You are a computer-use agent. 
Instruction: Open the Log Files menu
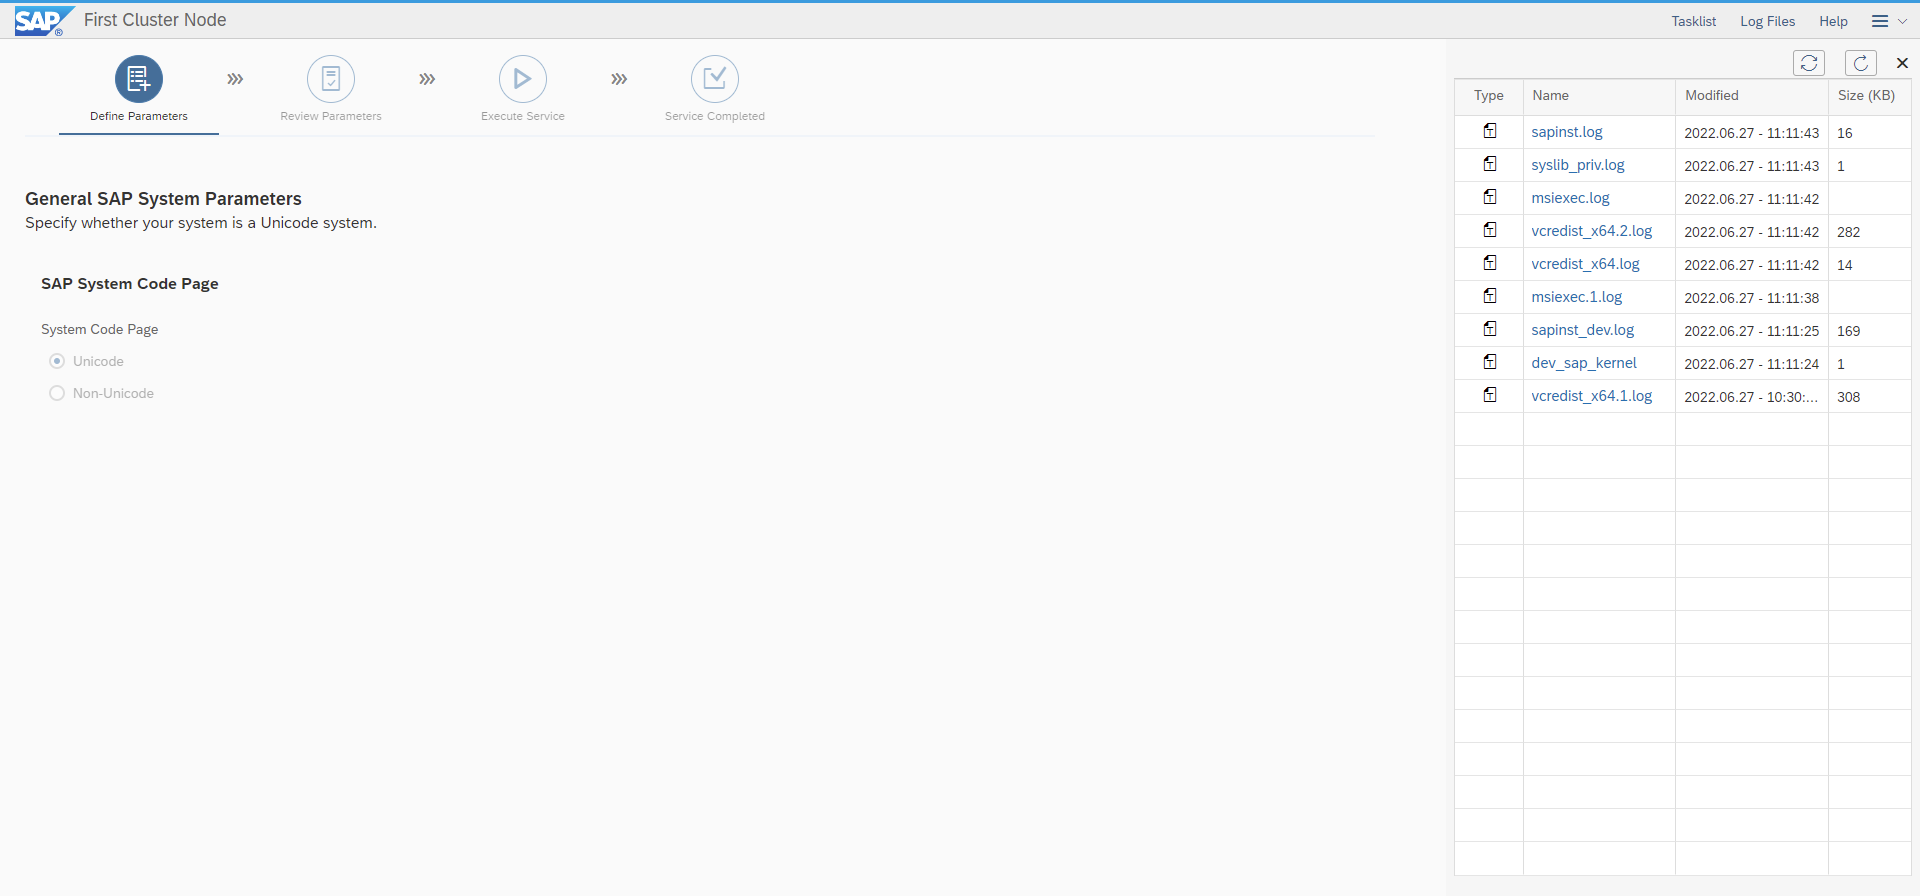click(x=1767, y=21)
